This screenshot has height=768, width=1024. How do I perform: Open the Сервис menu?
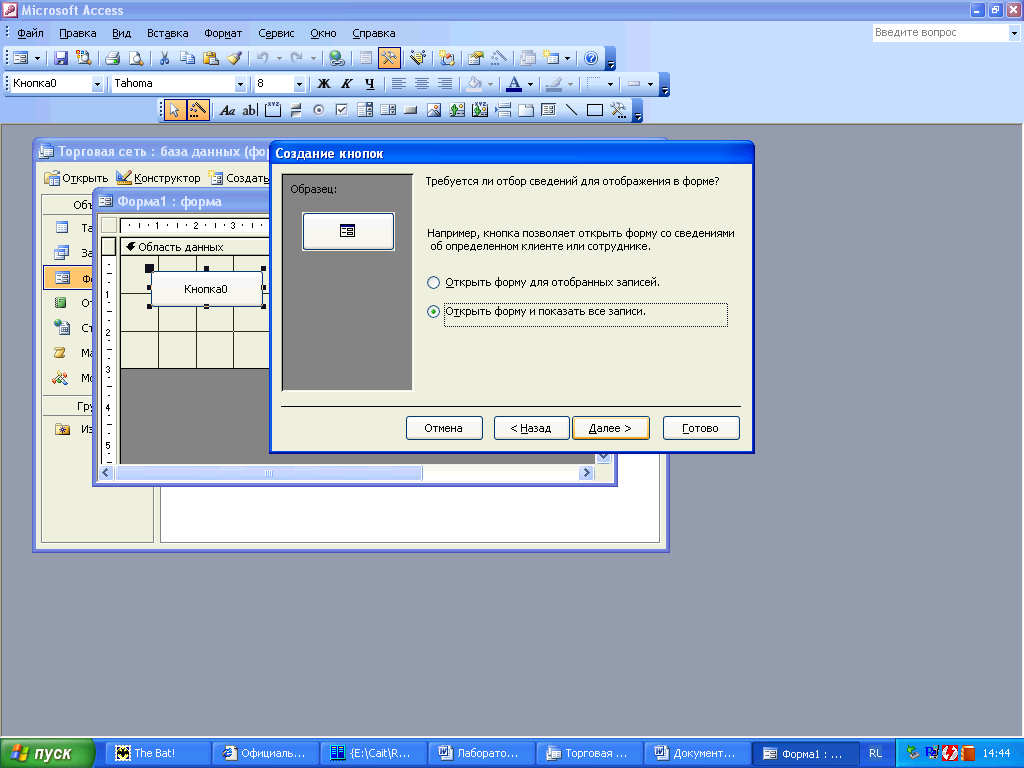point(276,33)
